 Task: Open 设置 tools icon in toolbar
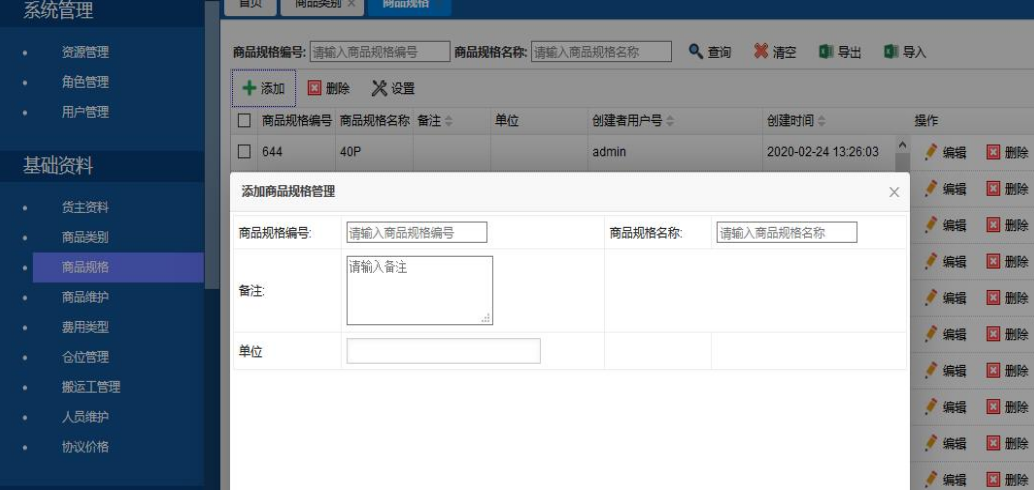coord(379,88)
